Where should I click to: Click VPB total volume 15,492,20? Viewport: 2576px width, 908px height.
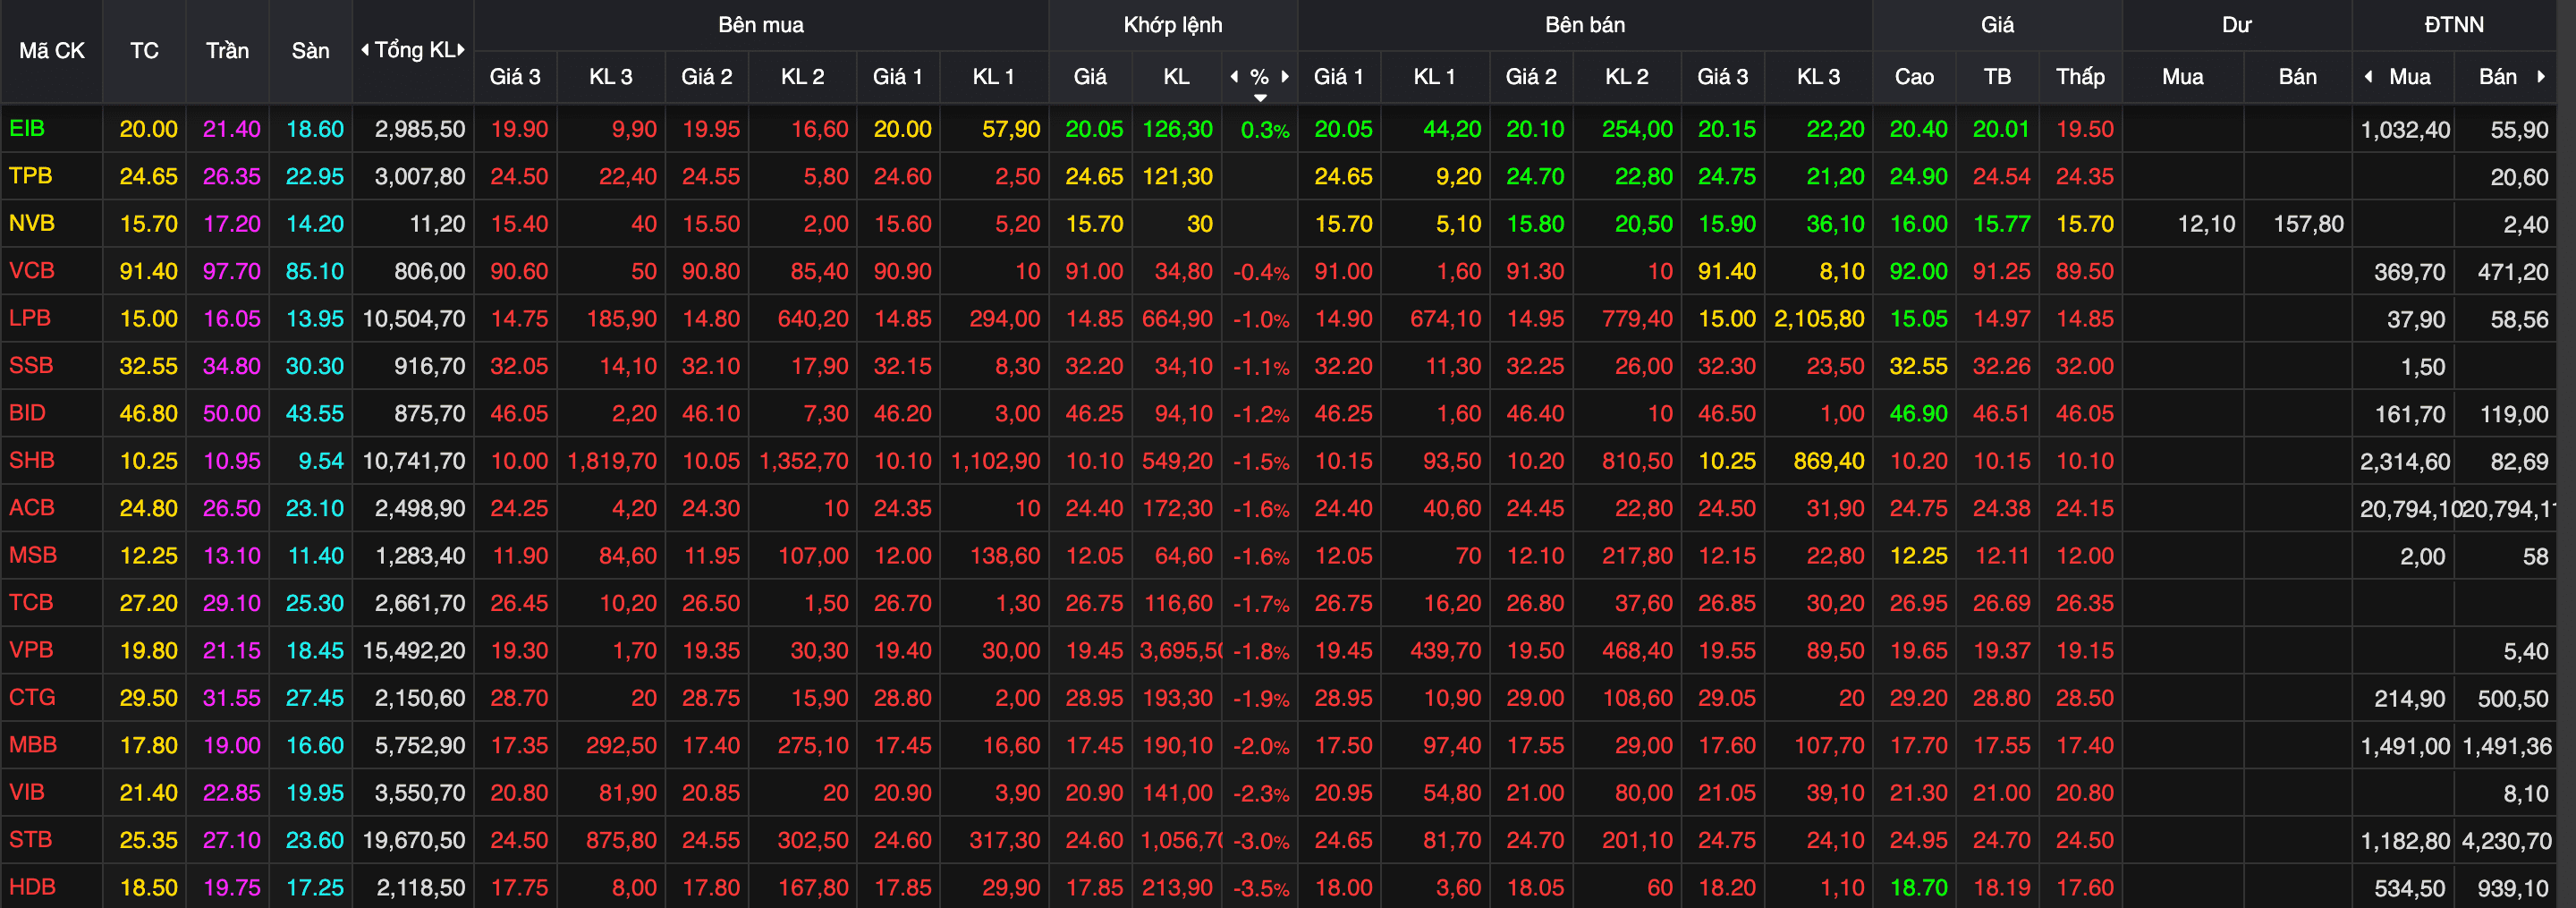413,650
